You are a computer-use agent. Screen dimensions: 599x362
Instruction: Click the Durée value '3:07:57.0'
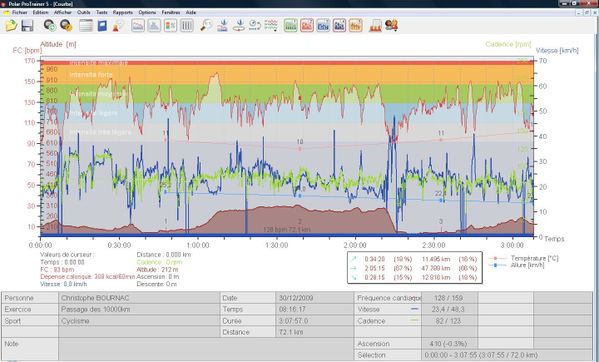coord(293,321)
